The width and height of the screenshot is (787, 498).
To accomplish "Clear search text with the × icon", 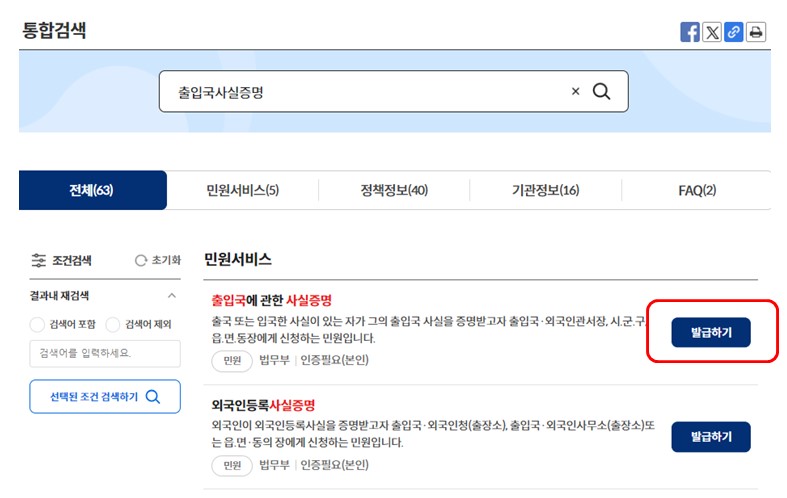I will (x=576, y=91).
